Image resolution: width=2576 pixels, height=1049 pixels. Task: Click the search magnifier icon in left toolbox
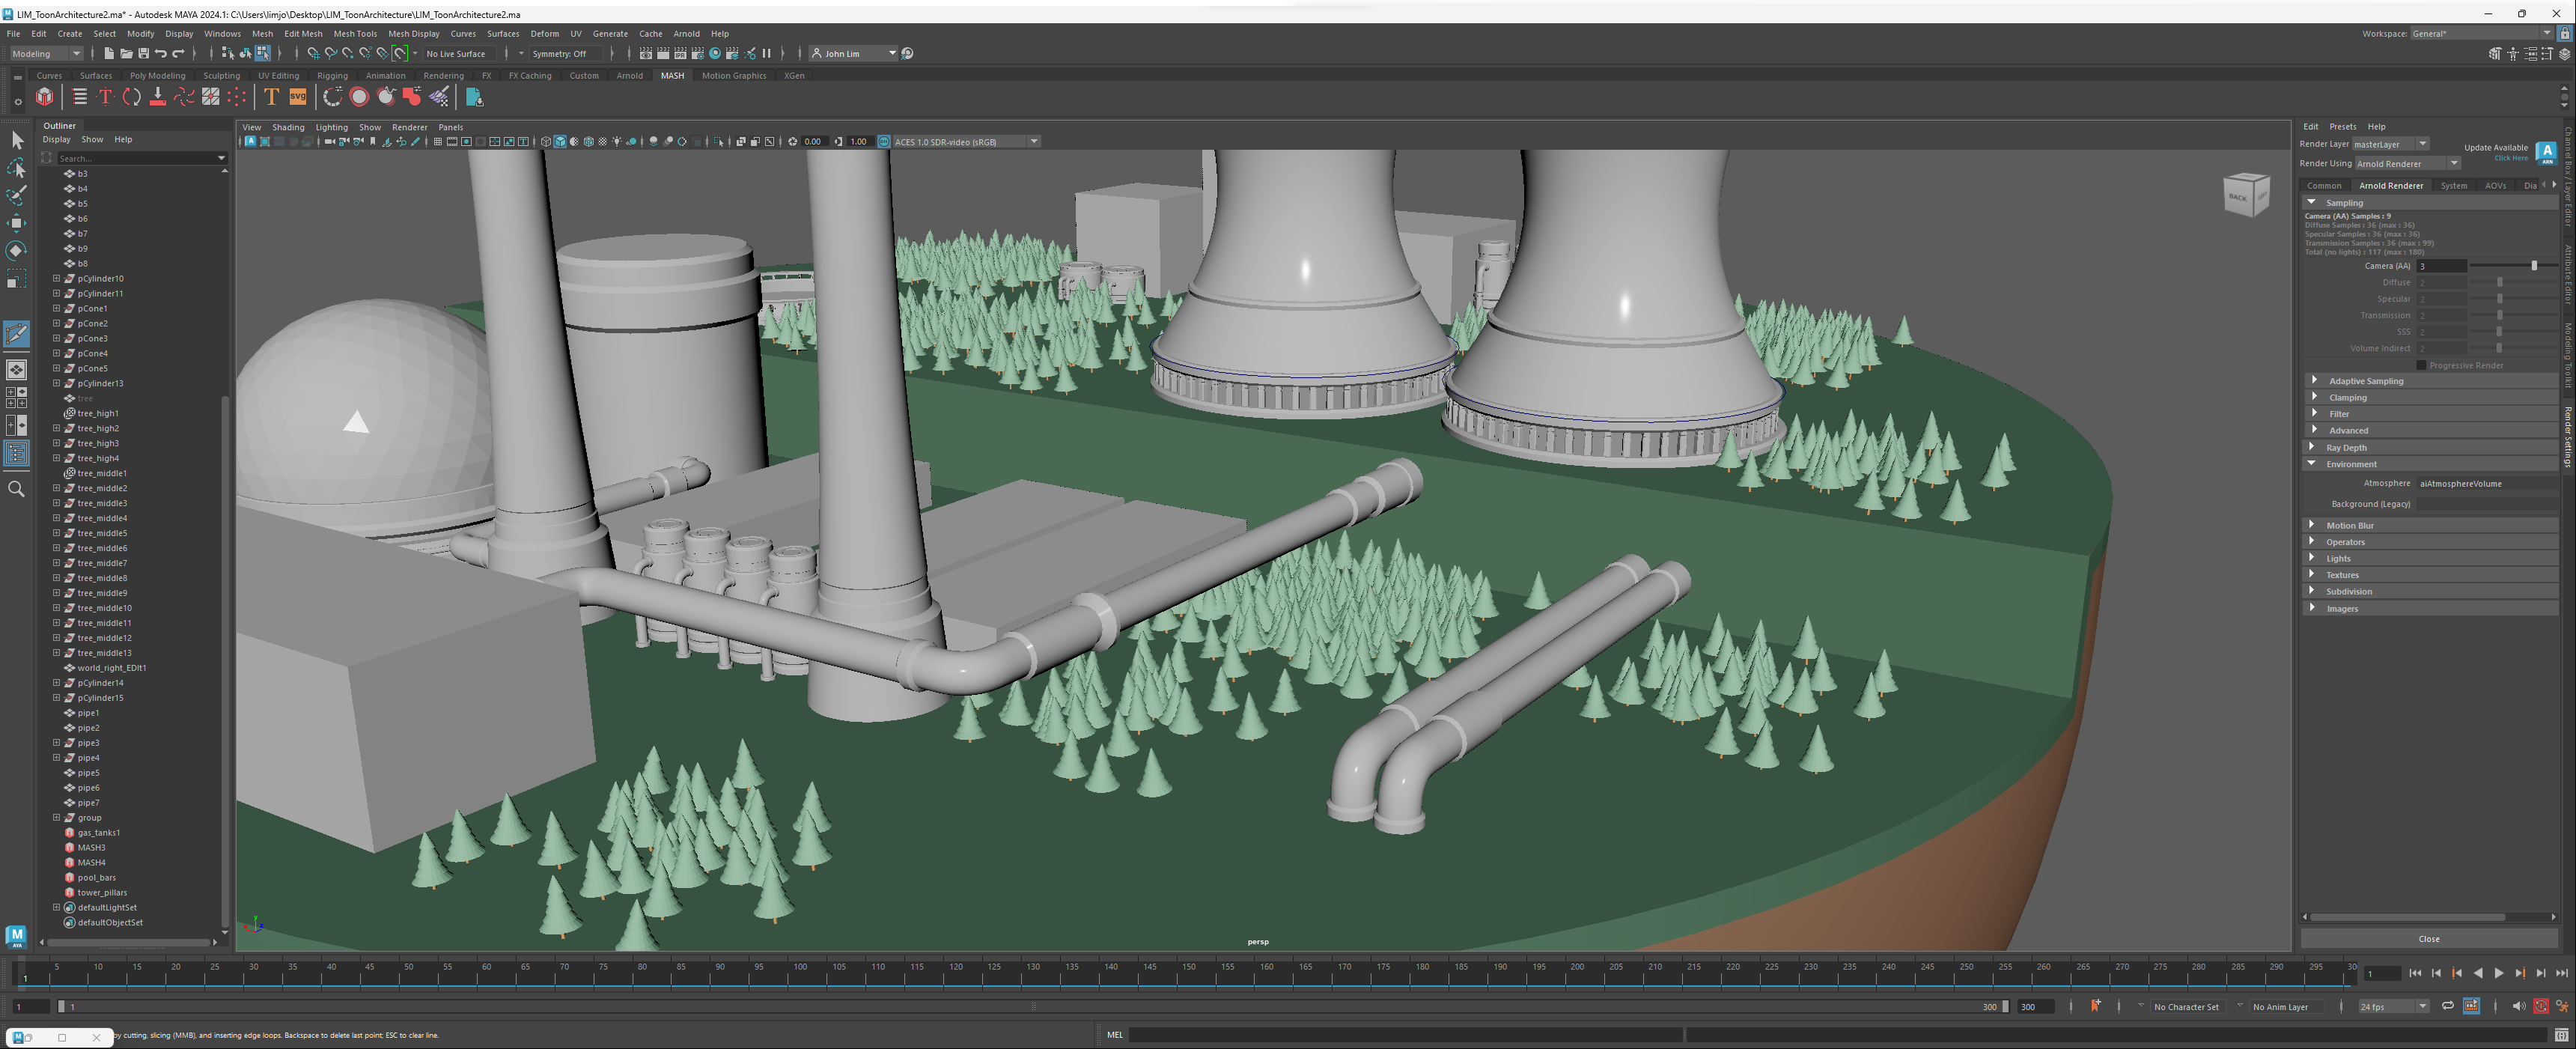tap(16, 489)
